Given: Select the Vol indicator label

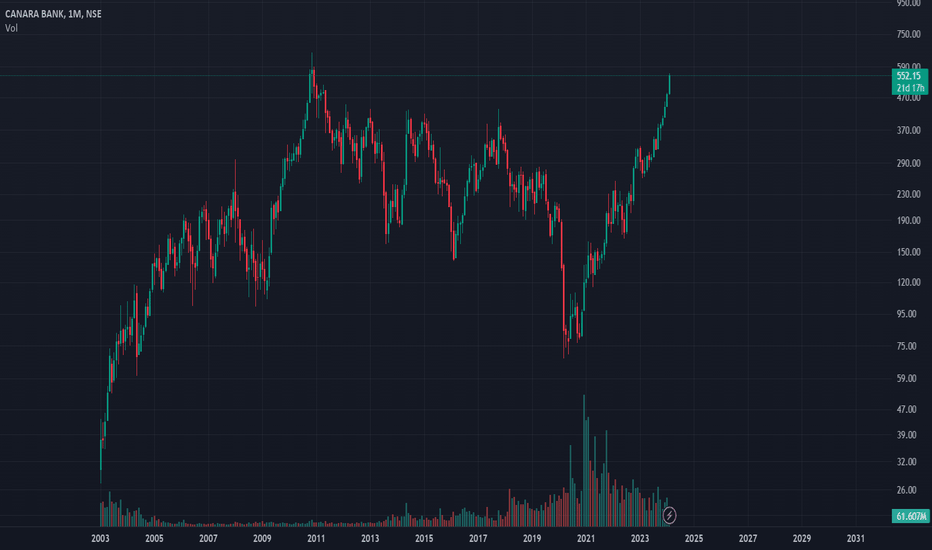Looking at the screenshot, I should click(11, 28).
